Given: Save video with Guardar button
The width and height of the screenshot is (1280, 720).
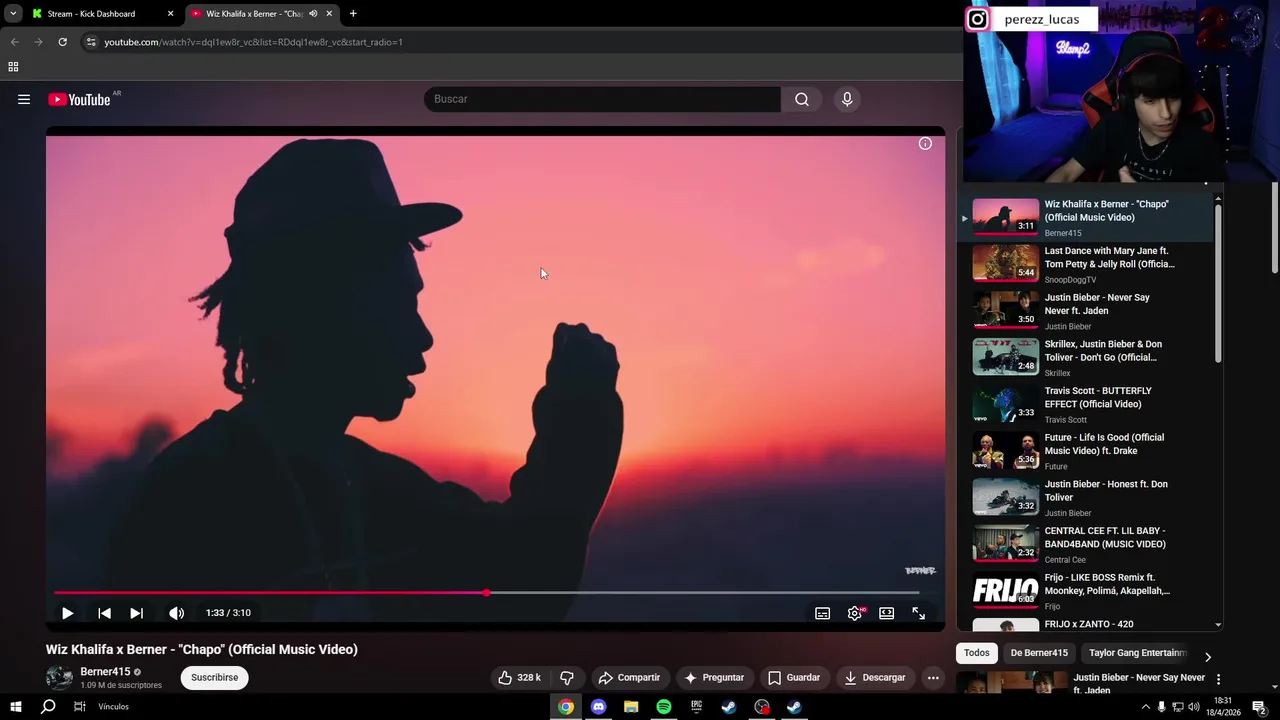Looking at the screenshot, I should (794, 678).
